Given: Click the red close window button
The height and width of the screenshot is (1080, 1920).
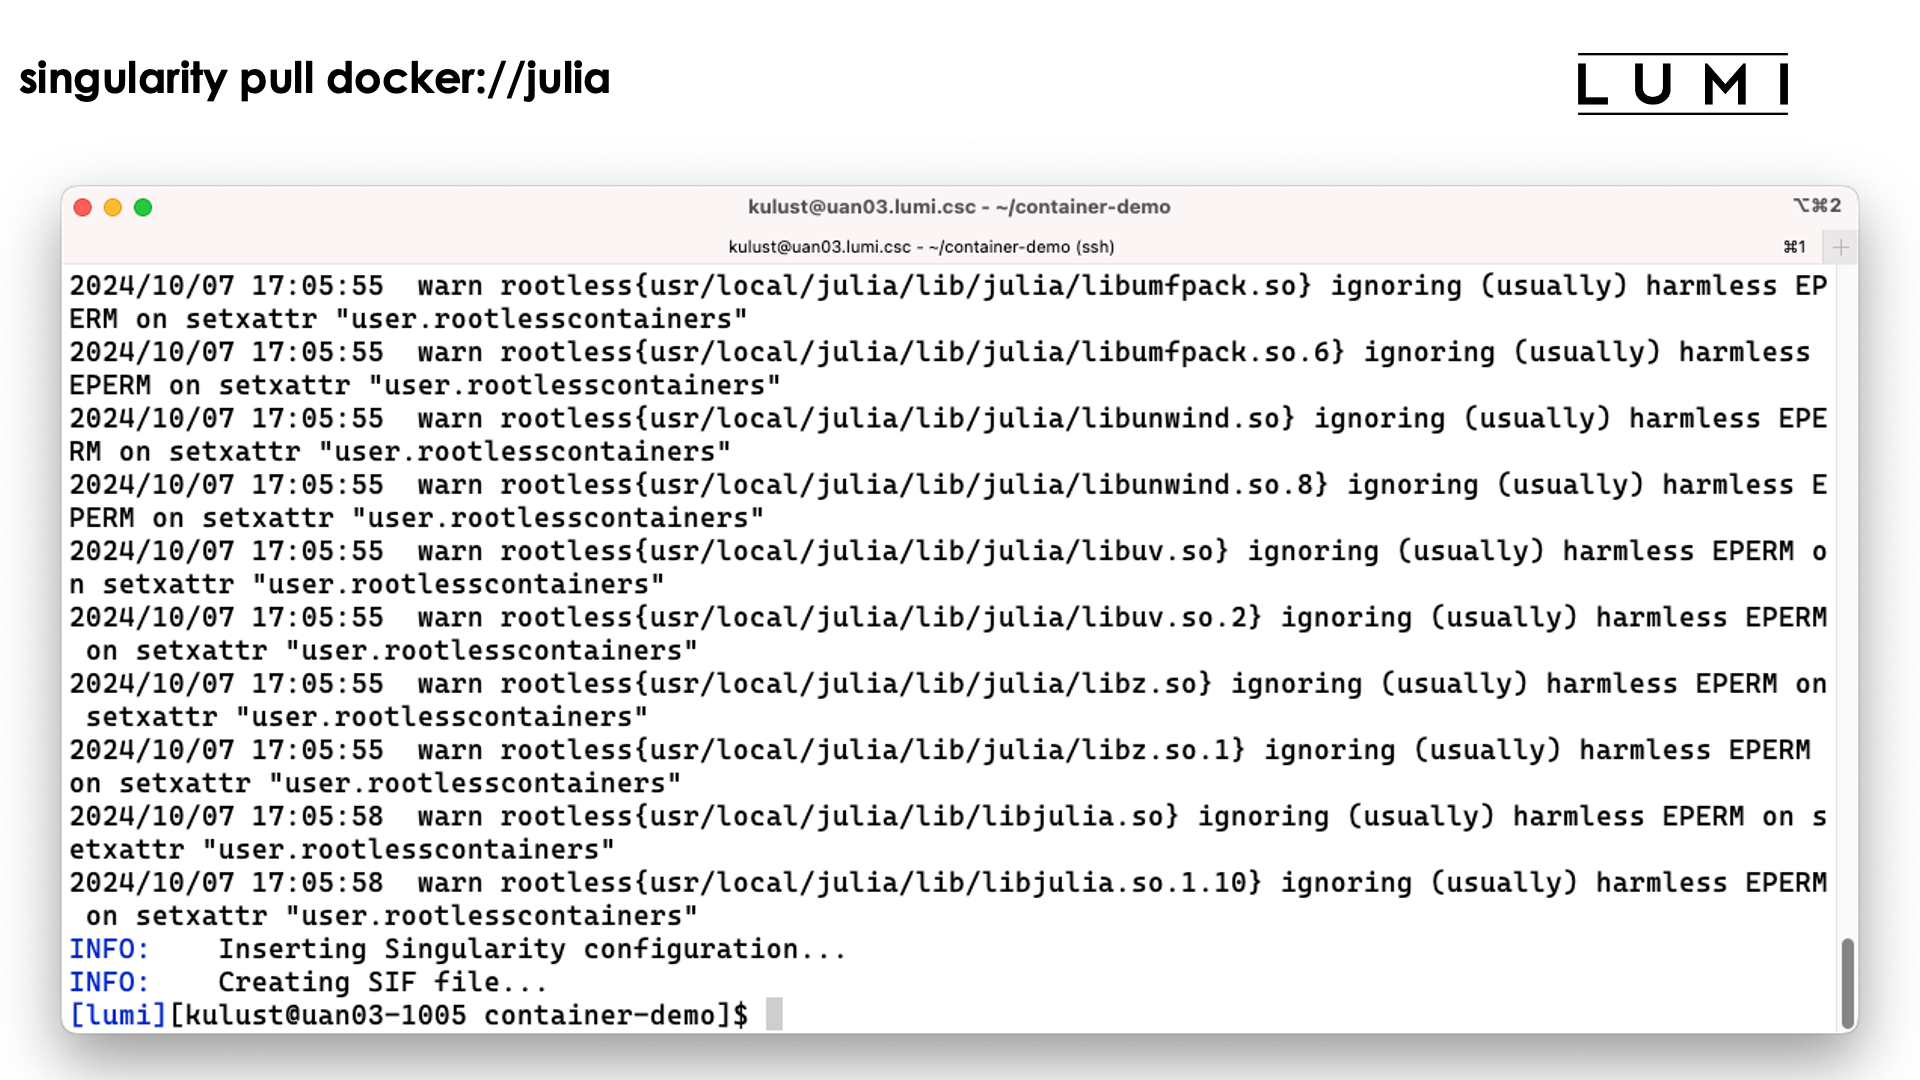Looking at the screenshot, I should [83, 207].
